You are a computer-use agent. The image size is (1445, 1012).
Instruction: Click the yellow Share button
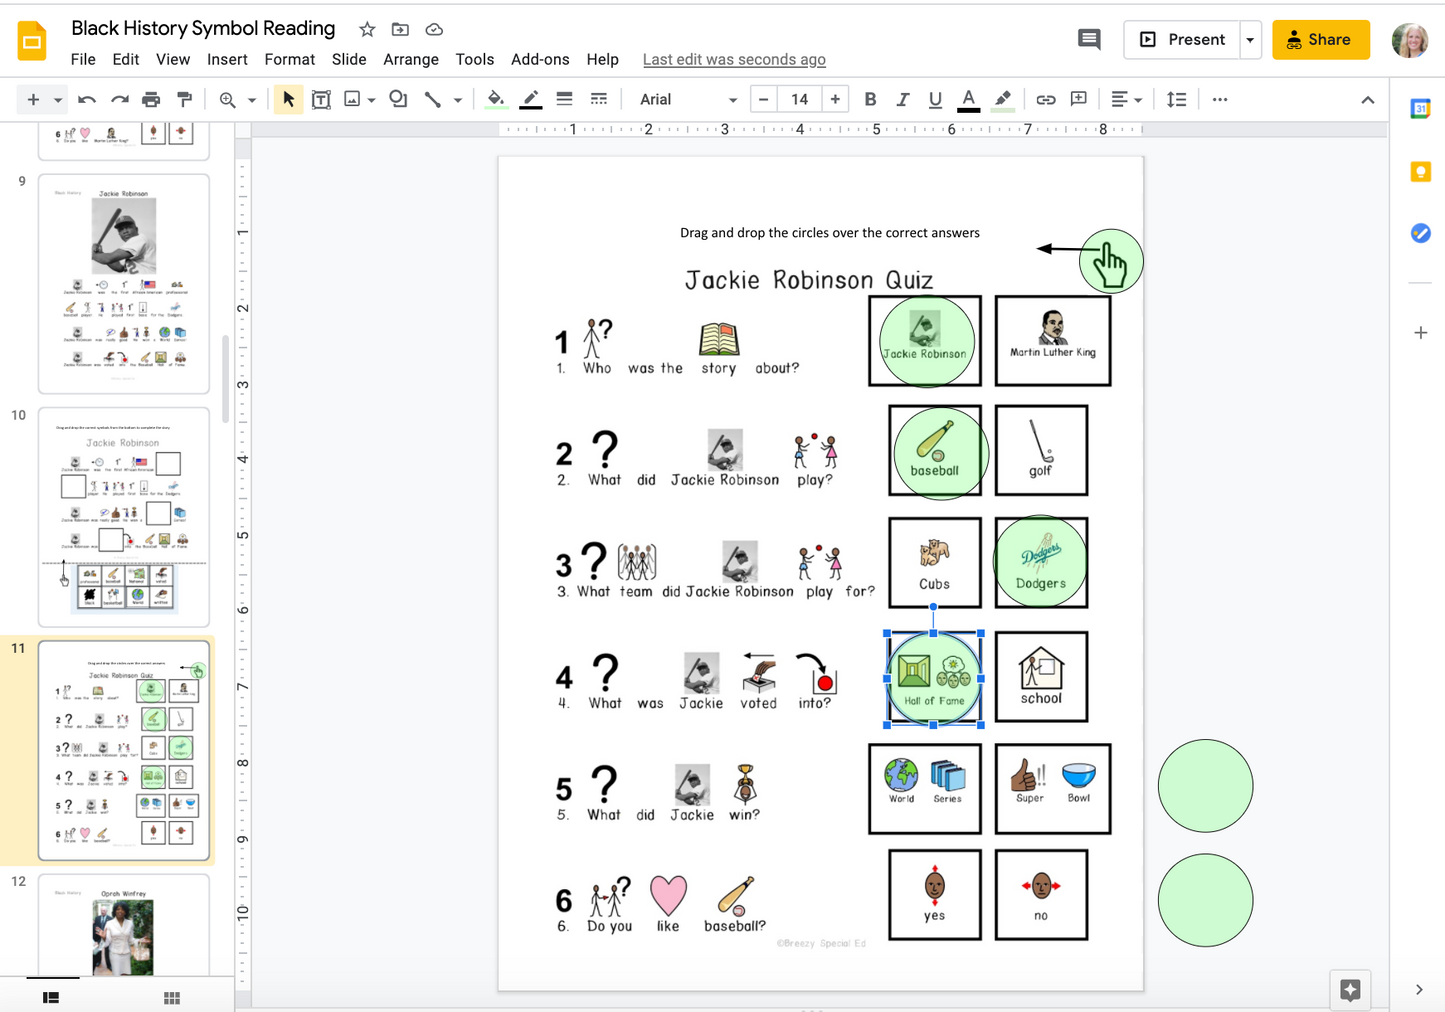pyautogui.click(x=1320, y=40)
